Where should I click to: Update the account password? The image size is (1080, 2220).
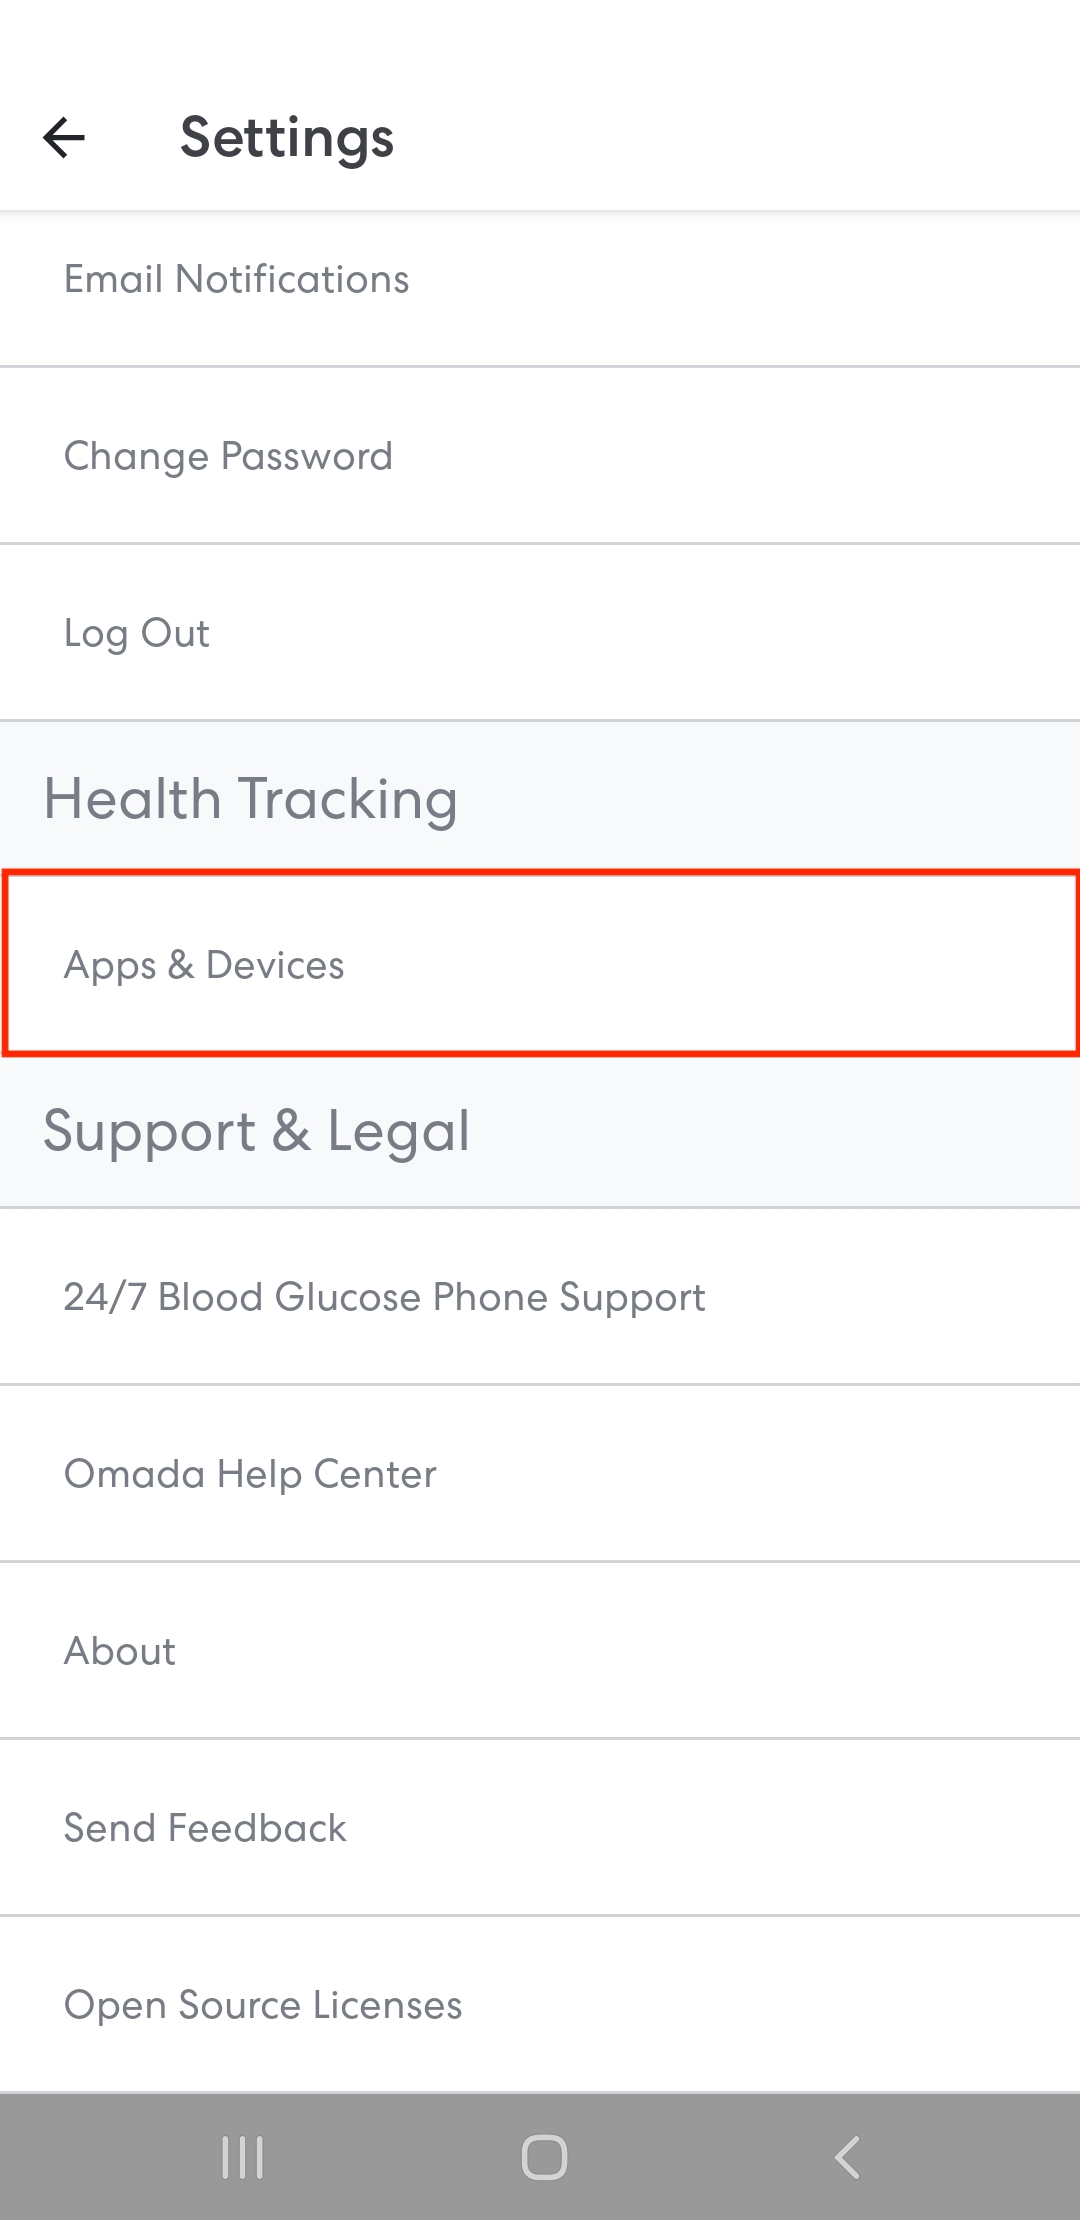[x=540, y=456]
